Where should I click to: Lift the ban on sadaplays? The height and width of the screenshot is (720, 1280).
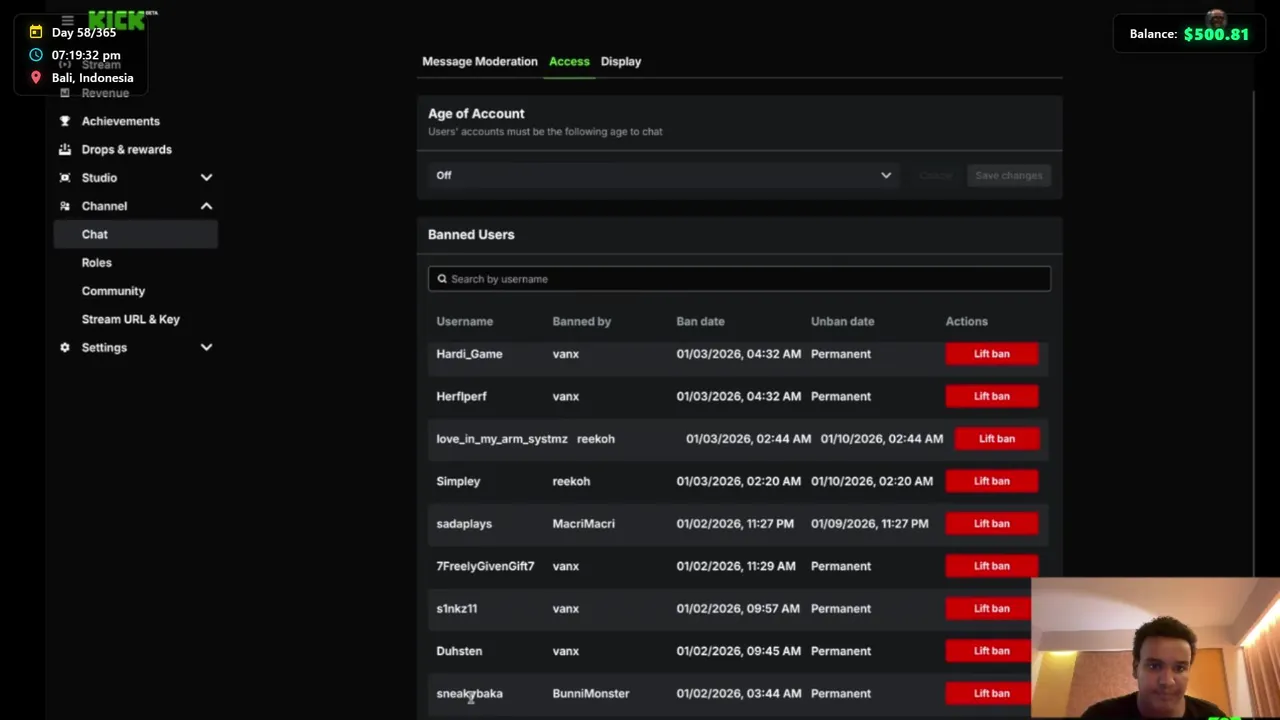[x=991, y=524]
